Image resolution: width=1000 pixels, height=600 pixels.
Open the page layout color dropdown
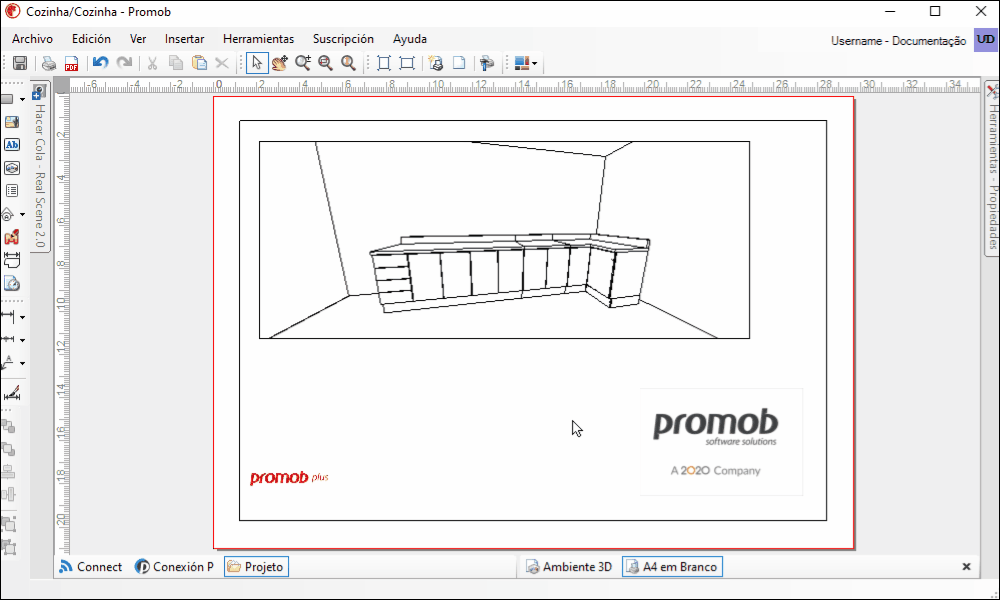point(534,63)
